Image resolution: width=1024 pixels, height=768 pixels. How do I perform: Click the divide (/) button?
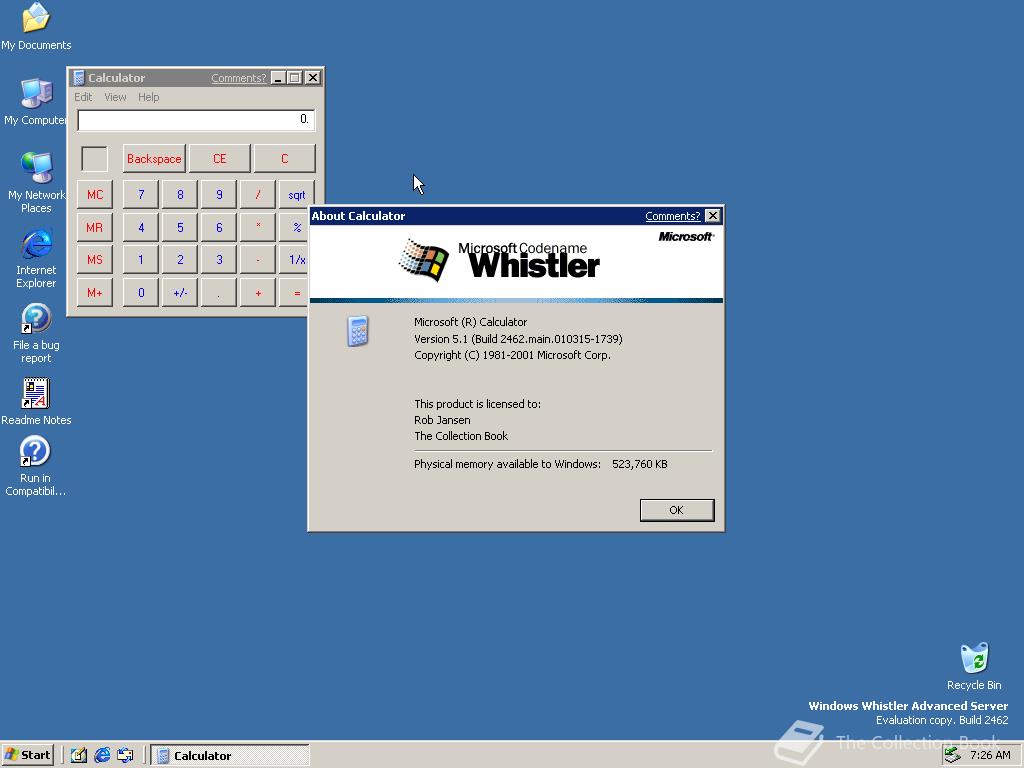coord(258,195)
